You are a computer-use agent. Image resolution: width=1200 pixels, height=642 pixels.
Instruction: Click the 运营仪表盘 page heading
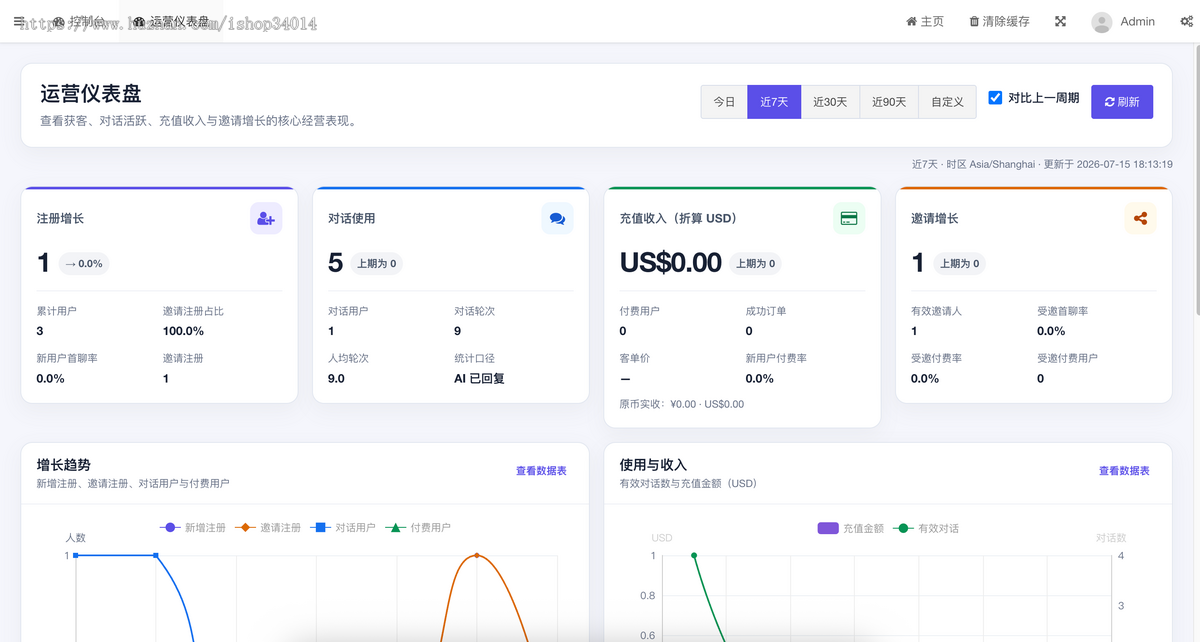[x=91, y=94]
